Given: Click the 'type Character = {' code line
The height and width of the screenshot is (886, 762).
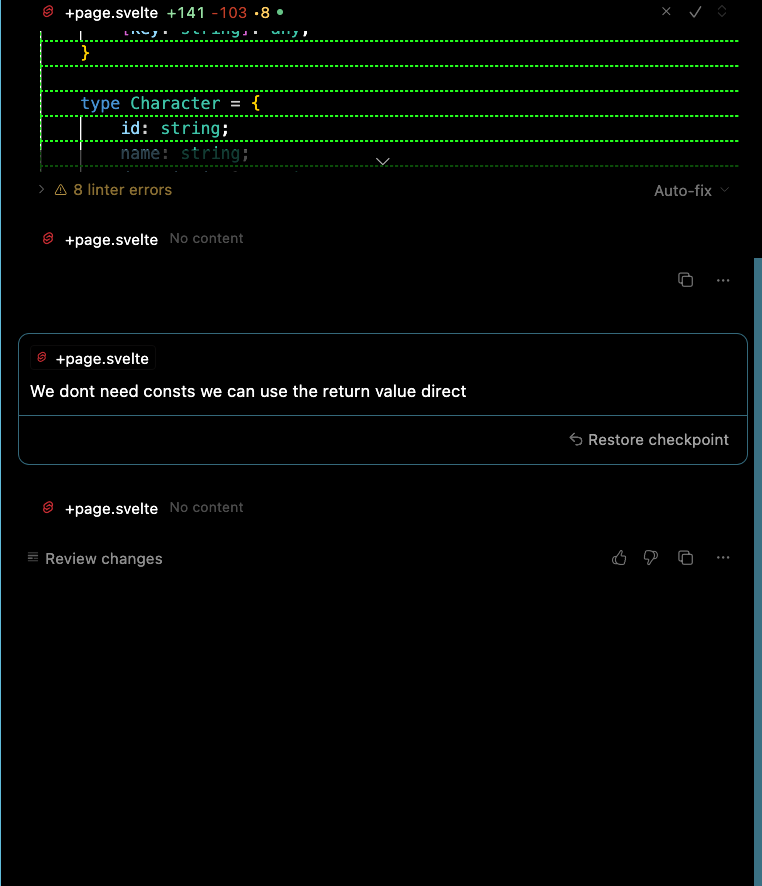Looking at the screenshot, I should point(170,103).
